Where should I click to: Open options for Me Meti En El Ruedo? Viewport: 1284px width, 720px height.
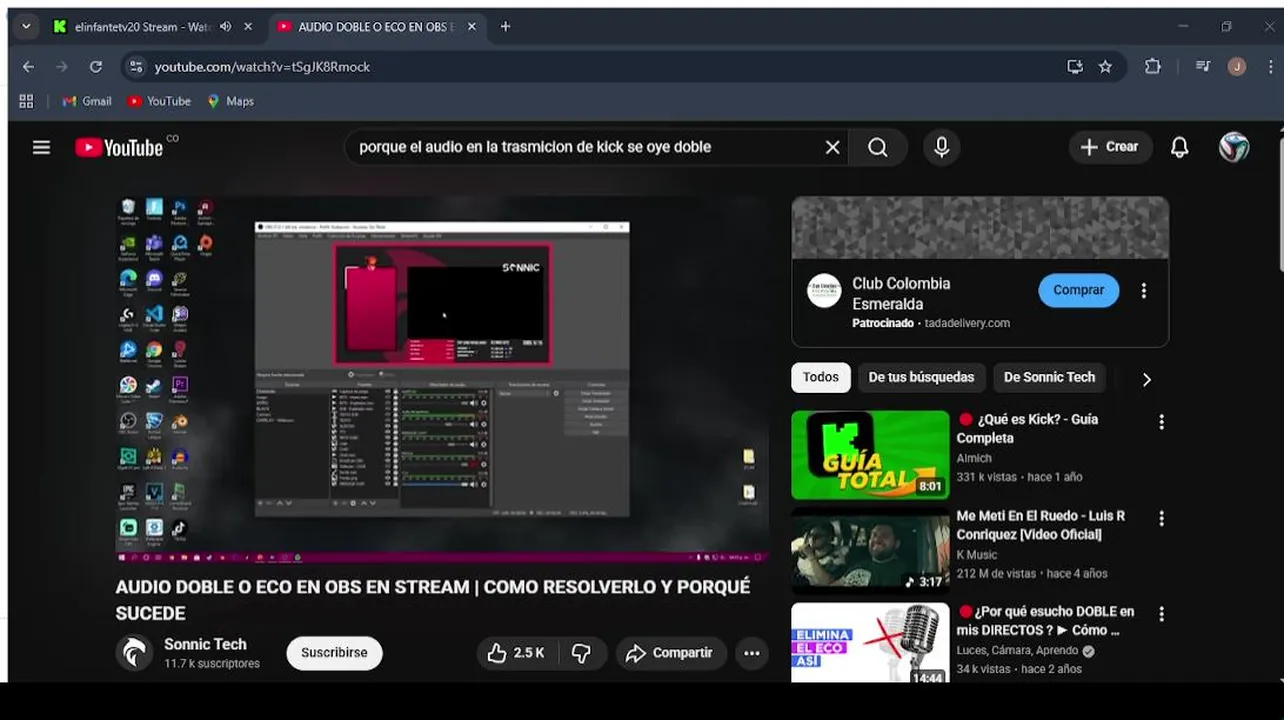pos(1161,518)
